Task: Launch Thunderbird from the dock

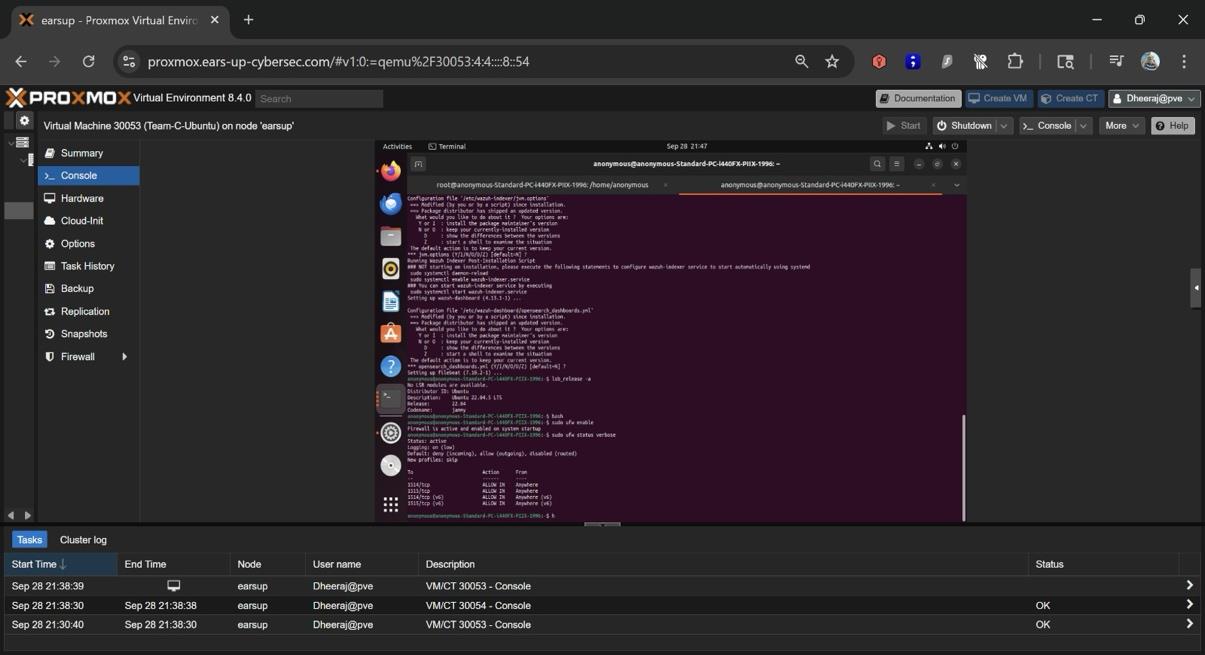Action: tap(389, 203)
